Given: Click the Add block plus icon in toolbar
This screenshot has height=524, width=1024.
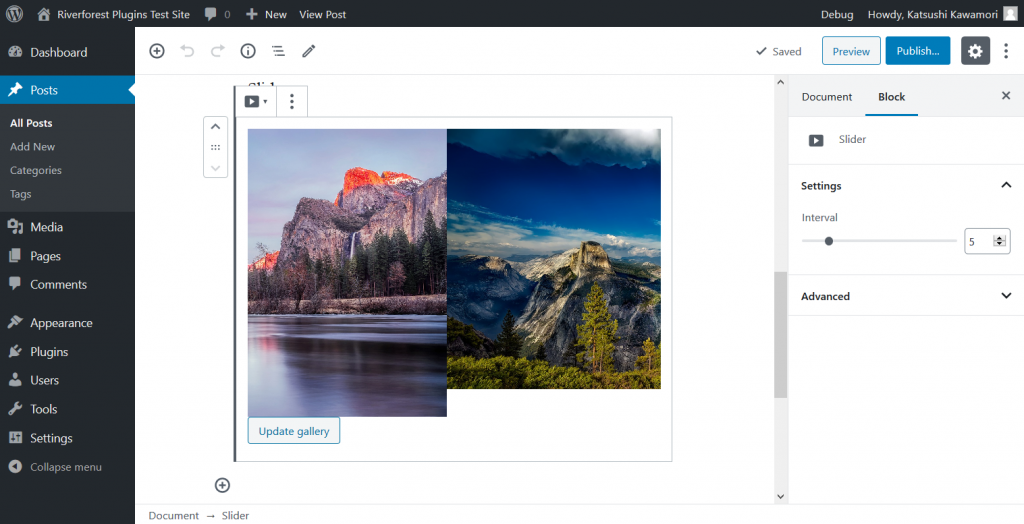Looking at the screenshot, I should click(157, 51).
